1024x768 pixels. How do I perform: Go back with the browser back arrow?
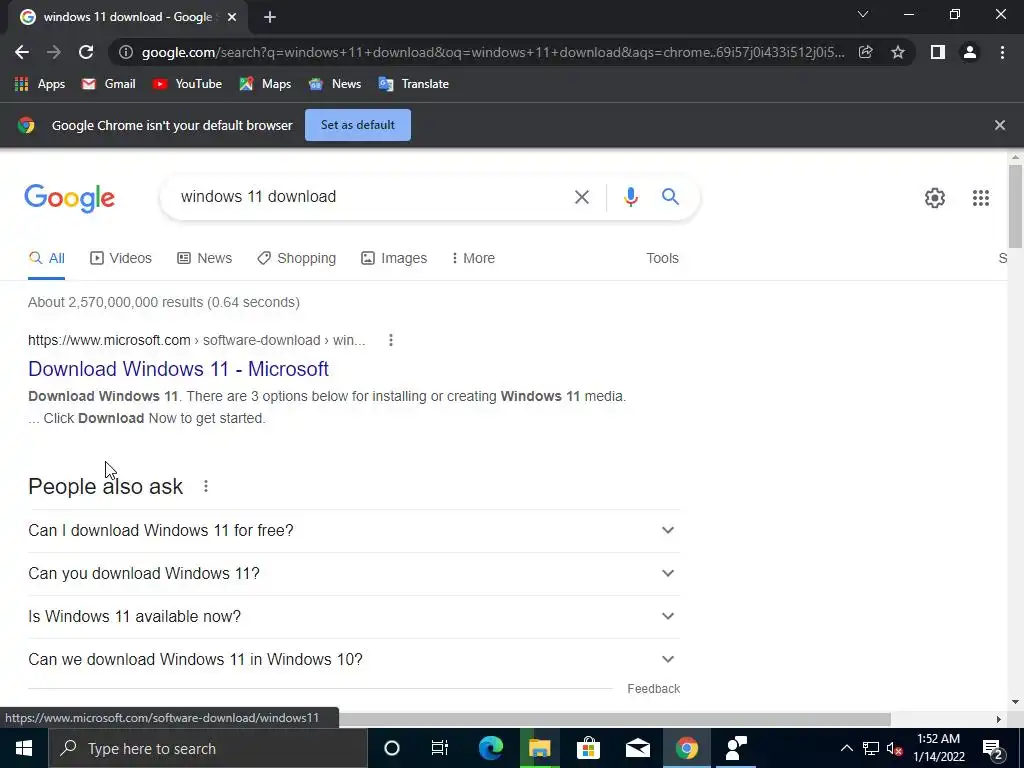point(22,52)
